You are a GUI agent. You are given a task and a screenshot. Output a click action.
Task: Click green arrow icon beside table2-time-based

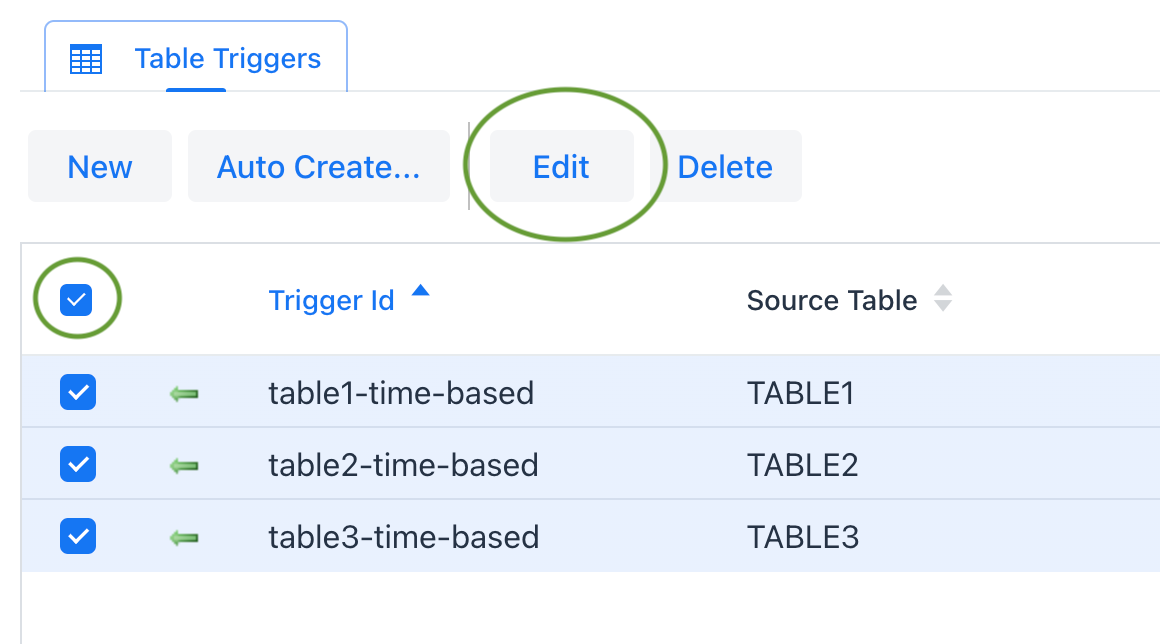184,466
